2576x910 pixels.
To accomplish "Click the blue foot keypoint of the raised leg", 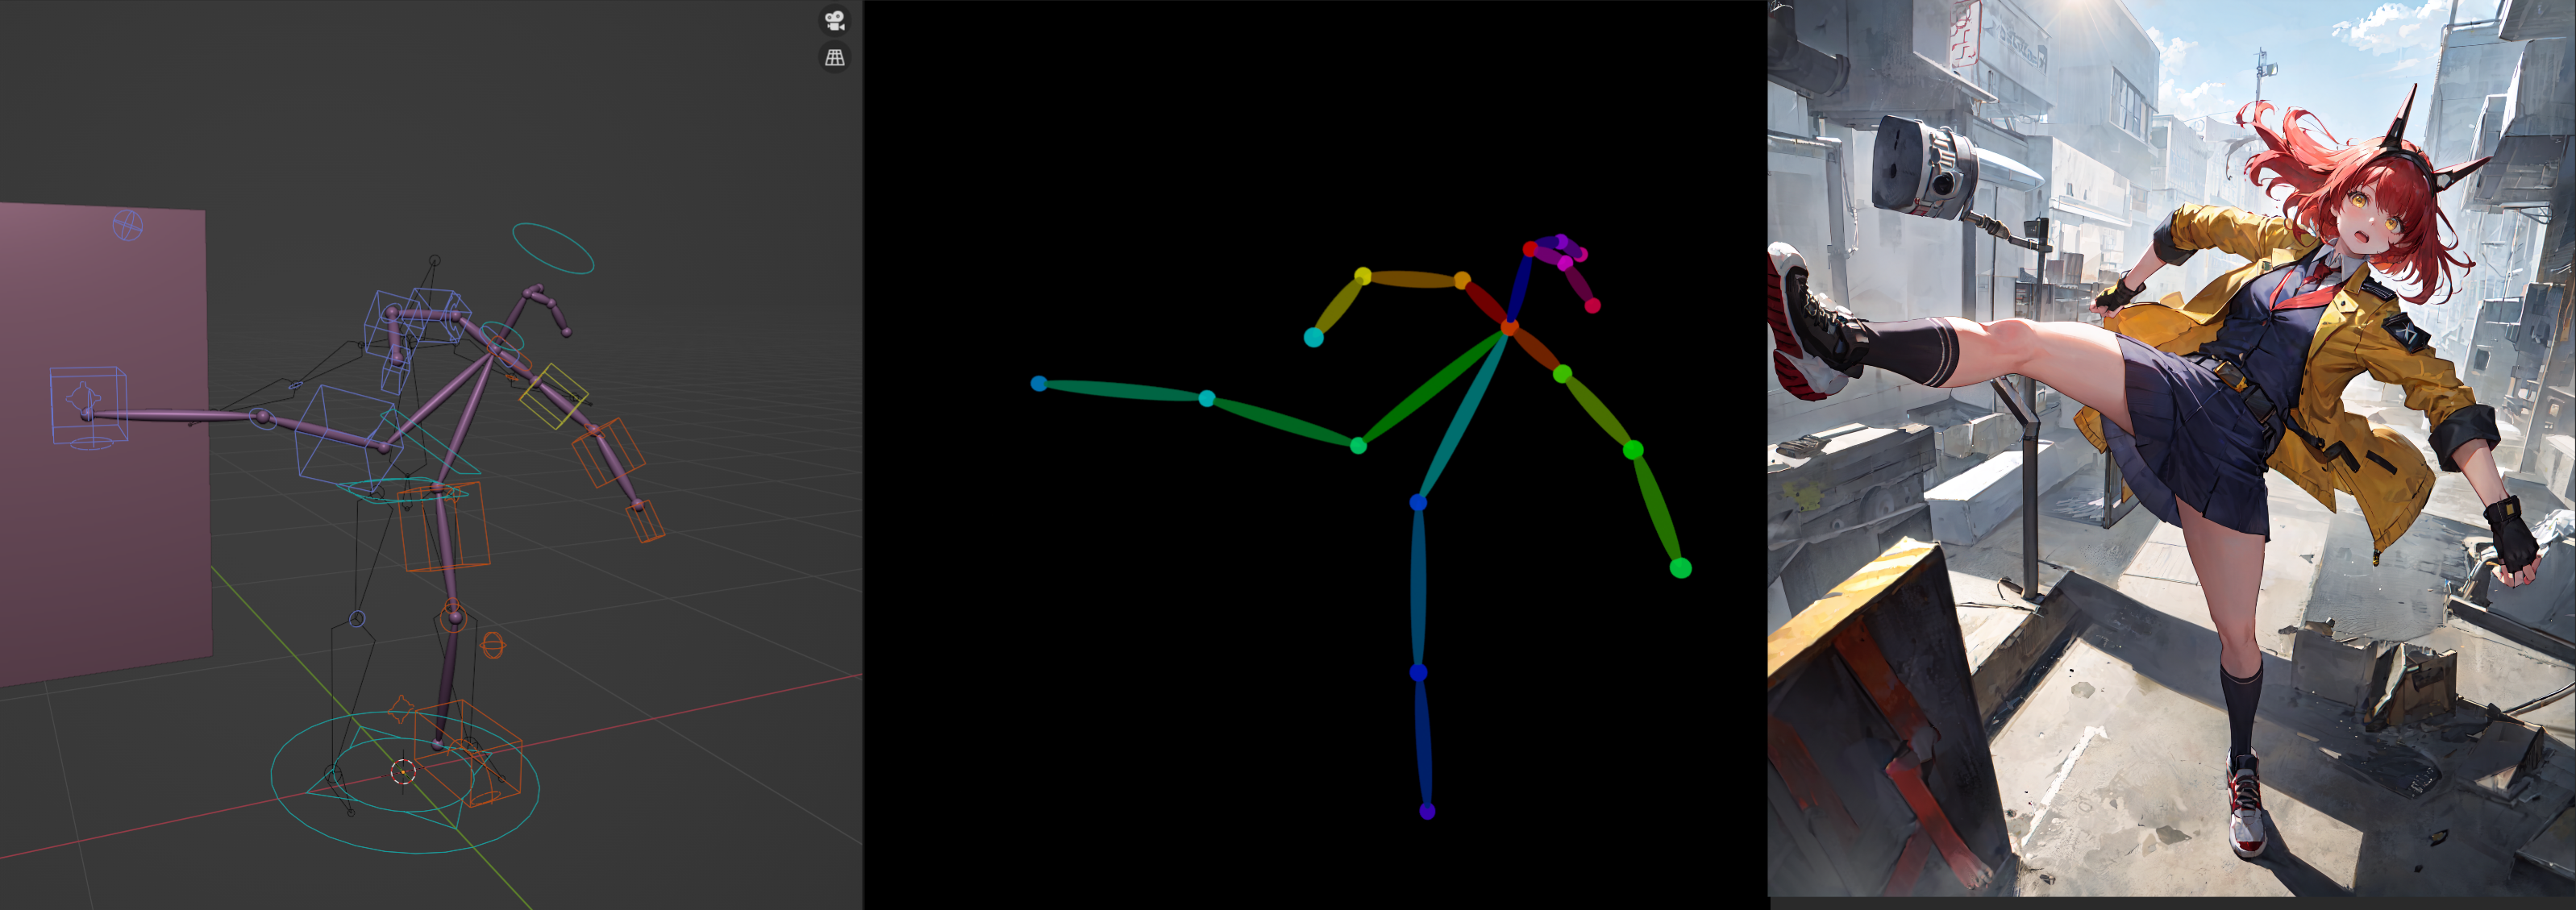I will [x=1039, y=384].
